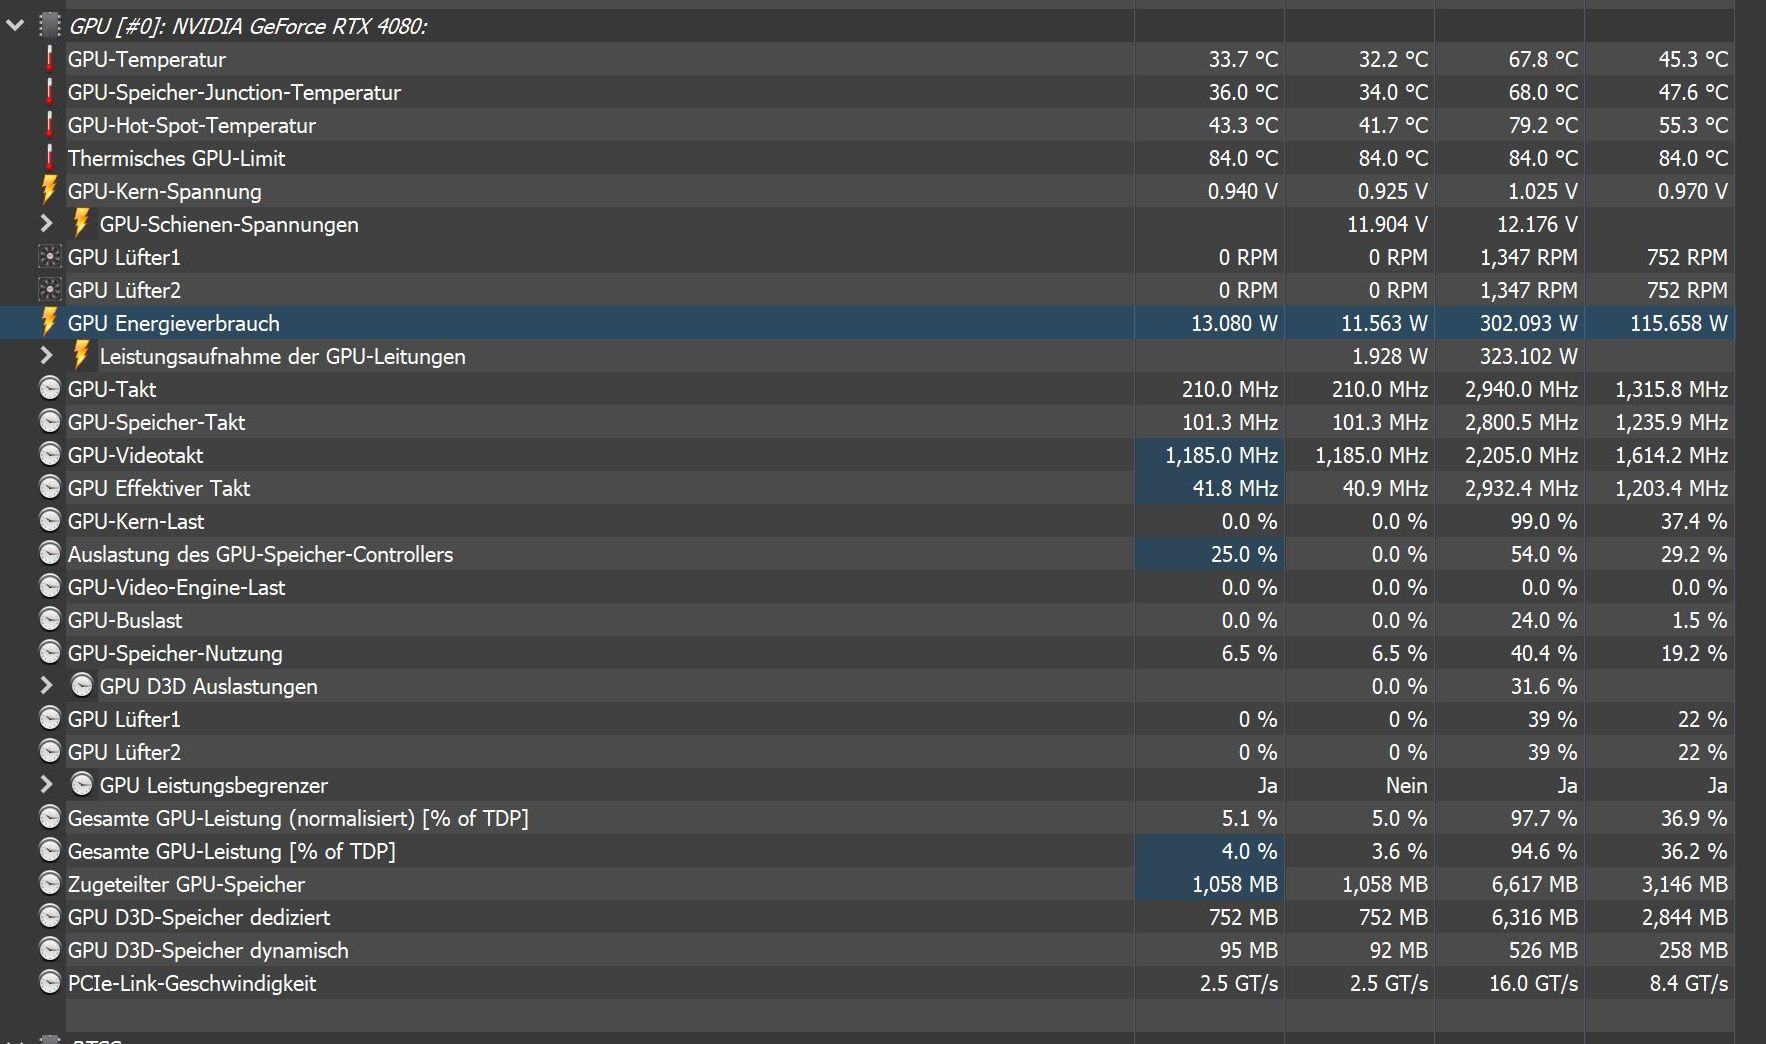
Task: Click fan icon of GPU Lüfter2 RPM row
Action: pos(49,290)
